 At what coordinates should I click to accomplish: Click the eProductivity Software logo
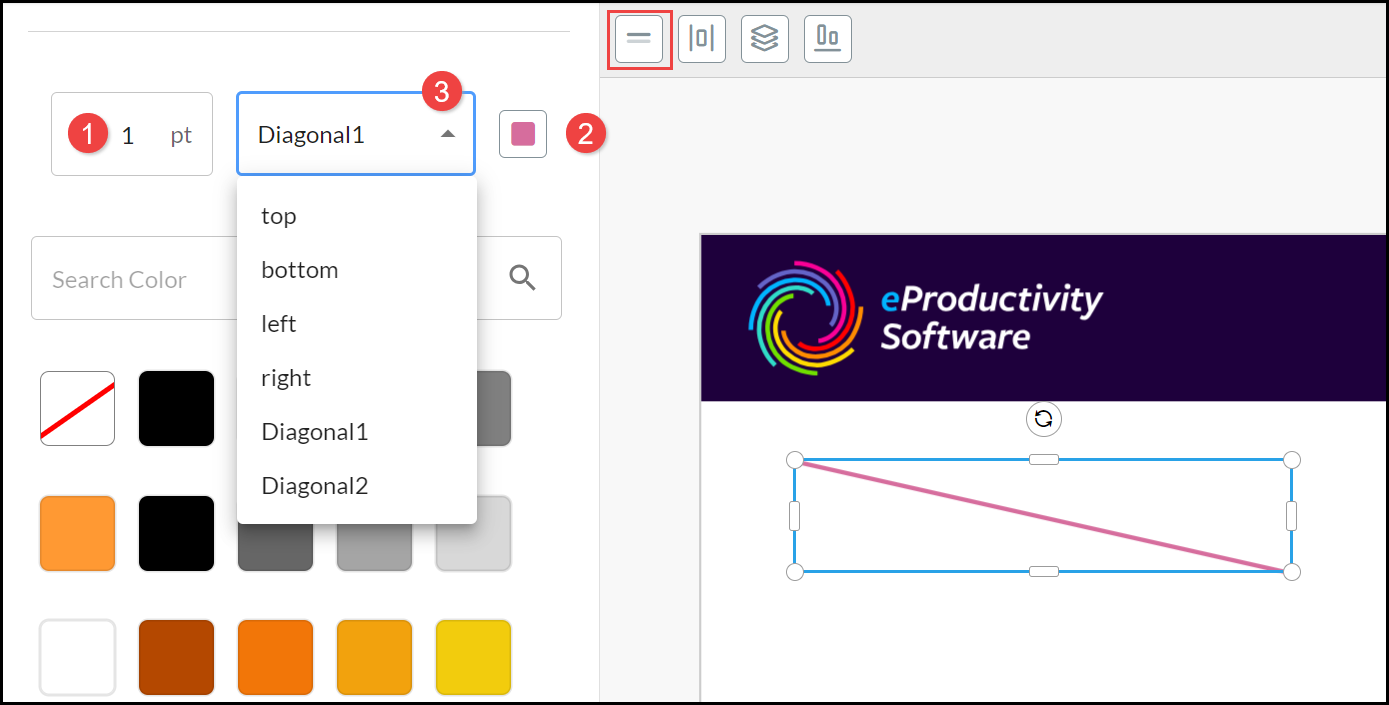click(925, 318)
